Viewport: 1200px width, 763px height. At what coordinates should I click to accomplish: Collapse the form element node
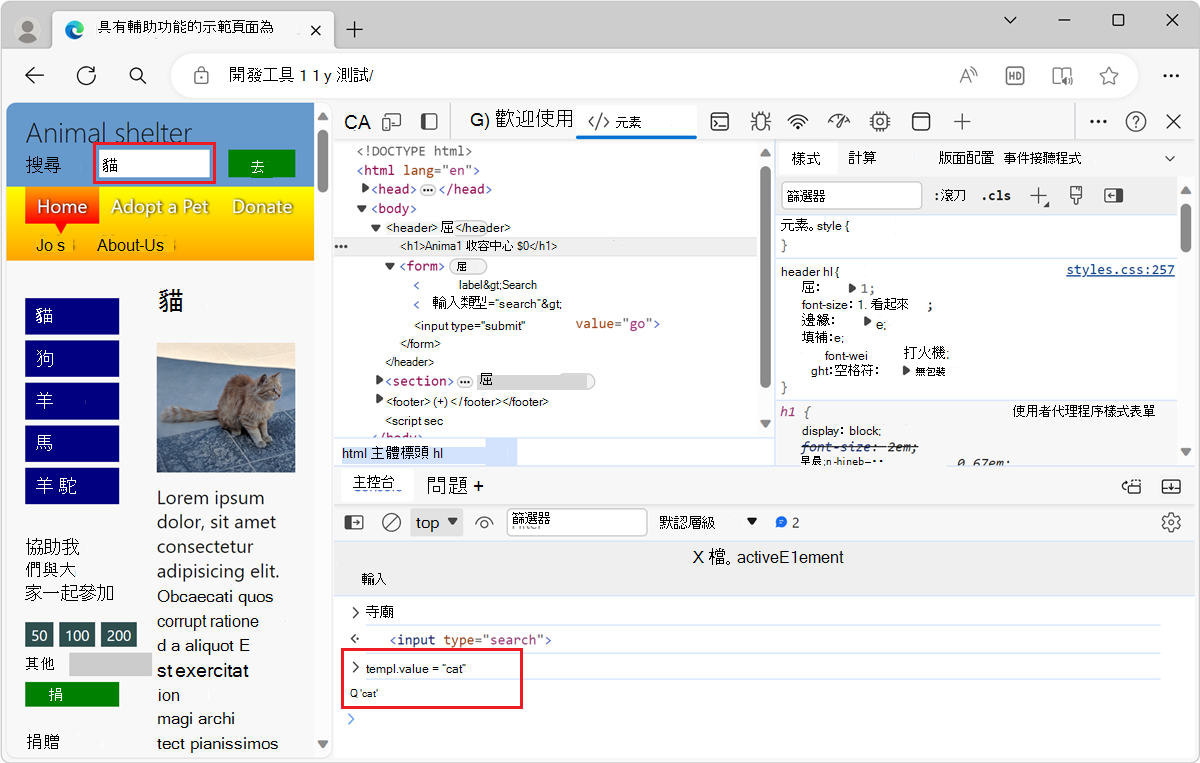tap(390, 266)
